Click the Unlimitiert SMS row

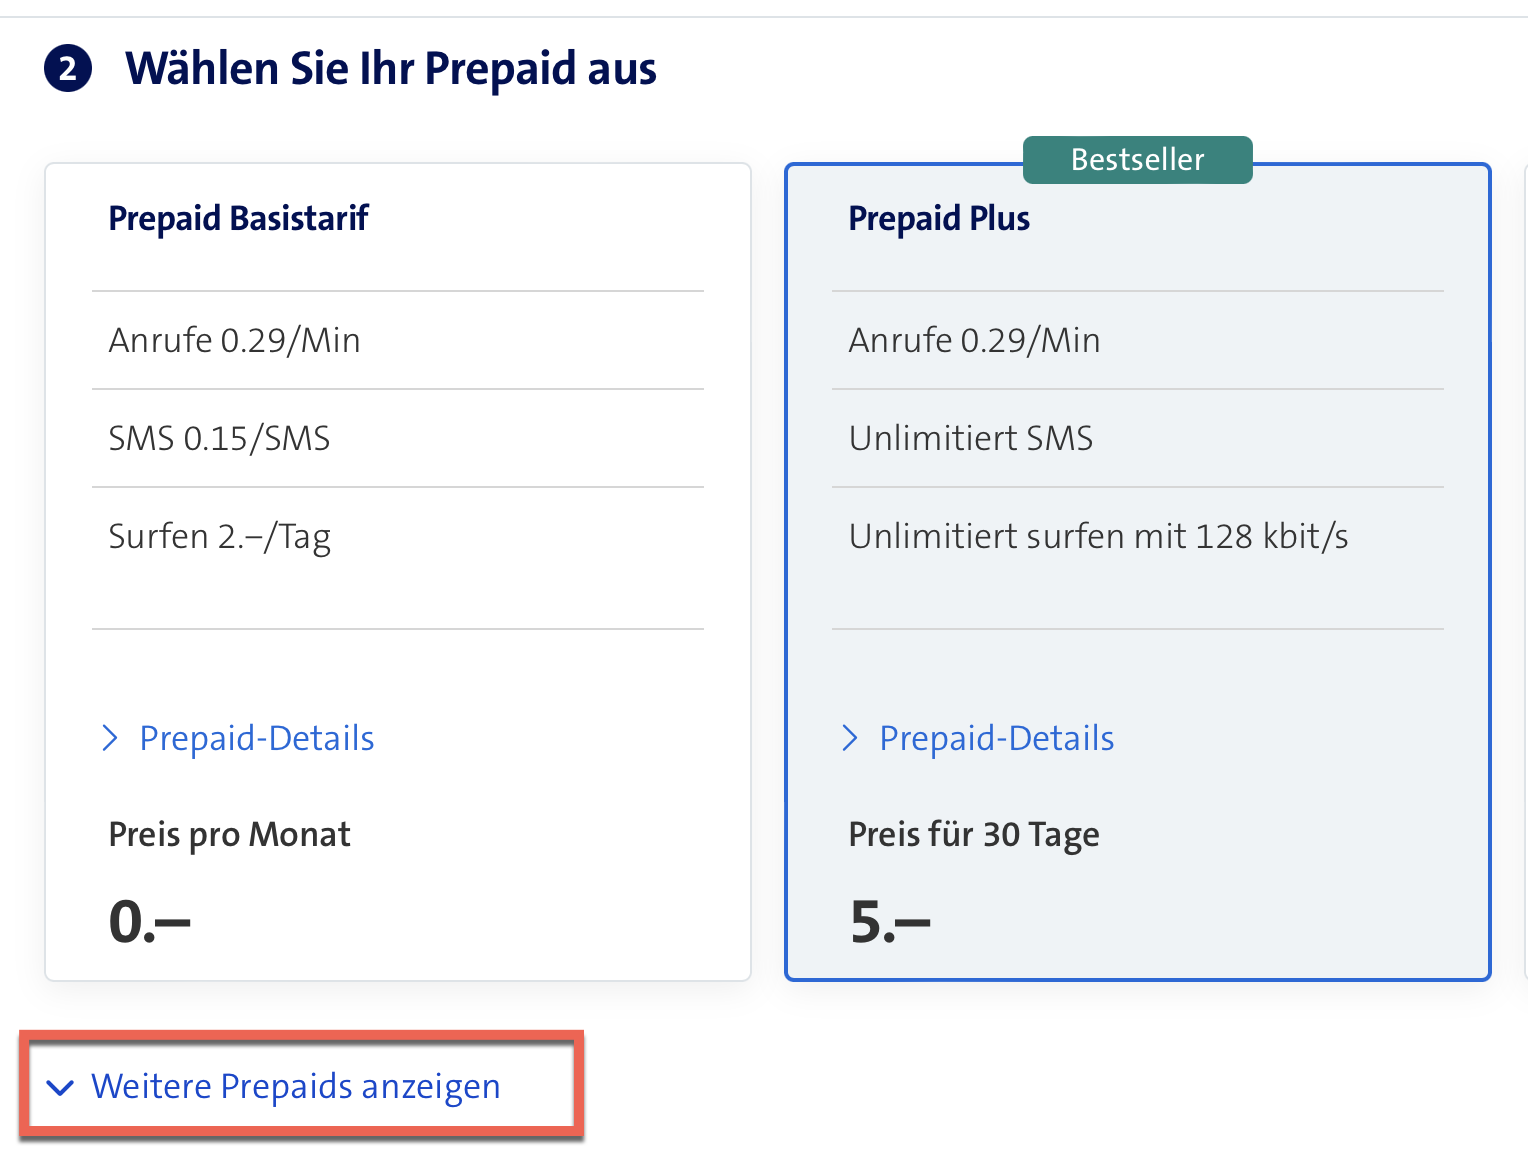click(x=970, y=439)
